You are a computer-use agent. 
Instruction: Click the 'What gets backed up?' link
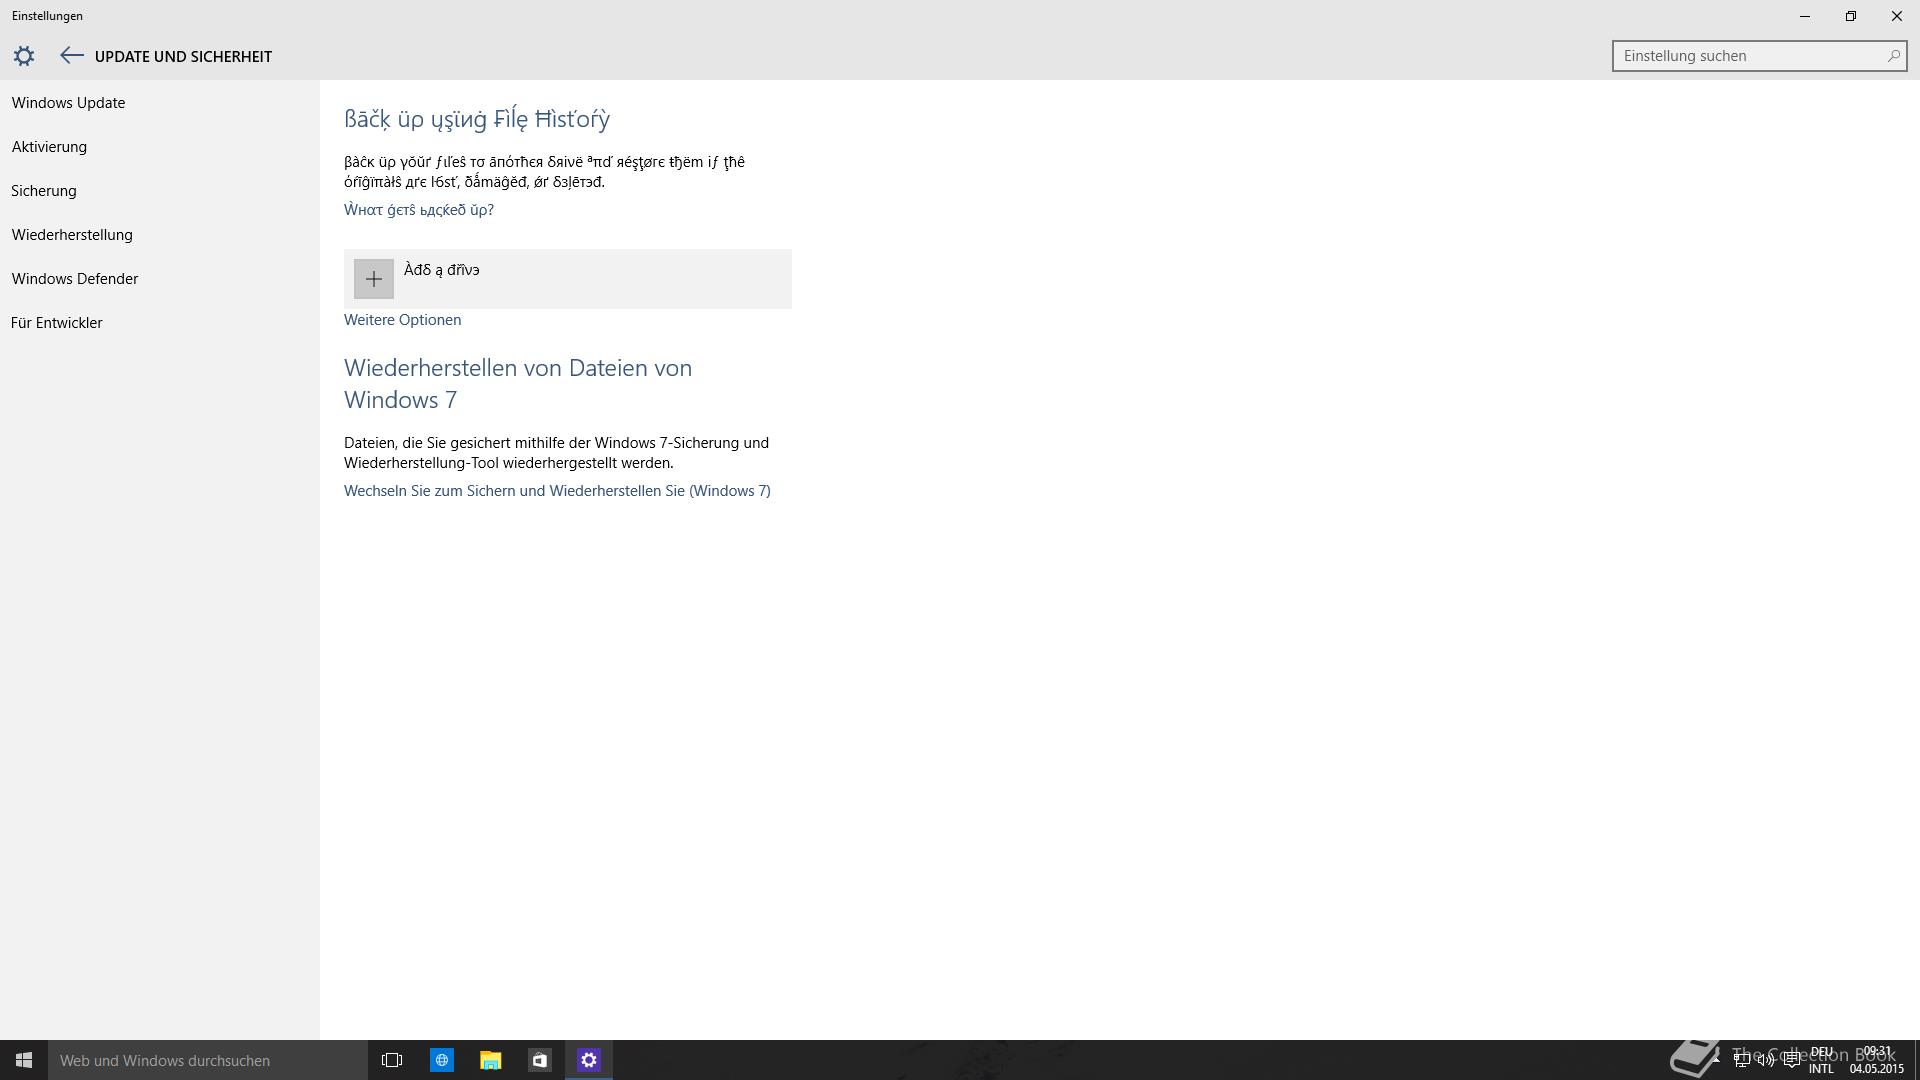coord(419,210)
